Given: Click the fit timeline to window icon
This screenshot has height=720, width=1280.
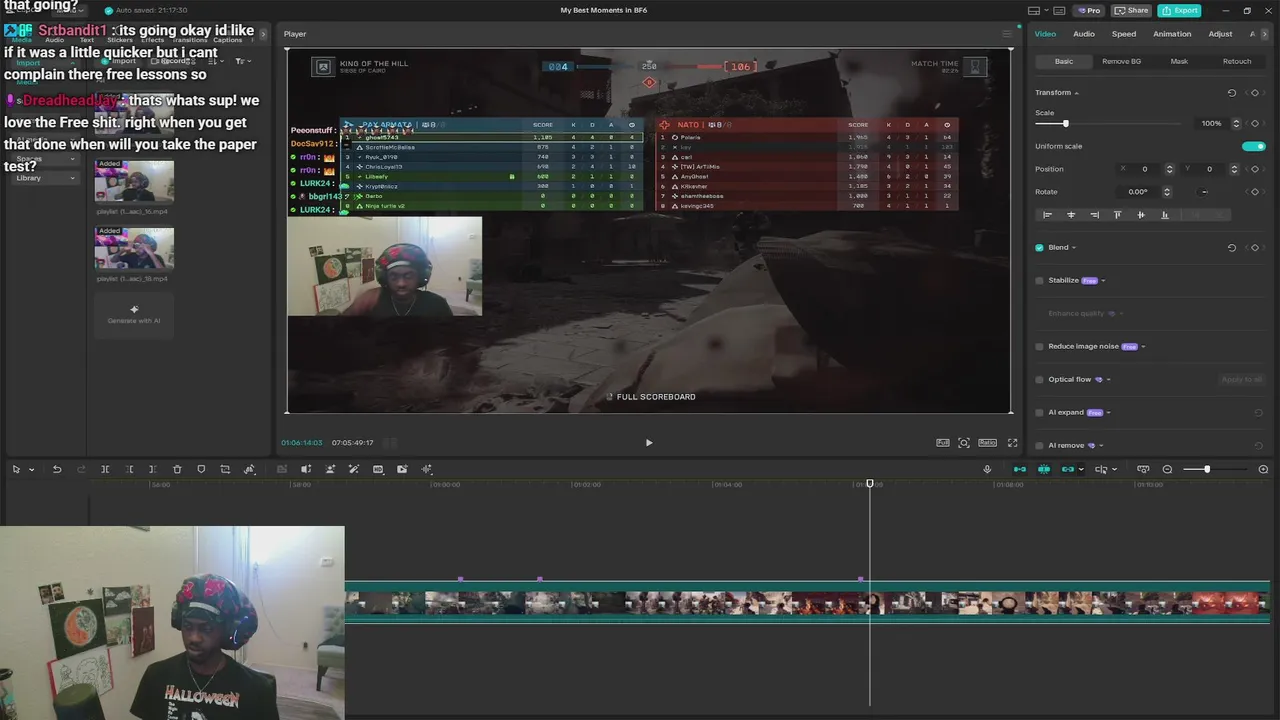Looking at the screenshot, I should point(1143,469).
